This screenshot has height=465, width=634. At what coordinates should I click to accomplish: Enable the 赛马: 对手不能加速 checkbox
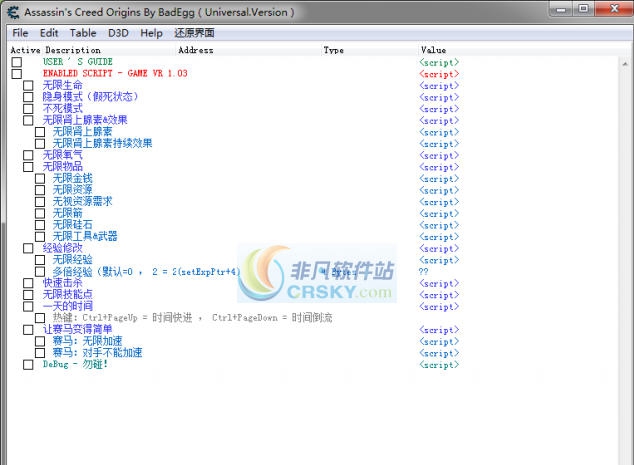[x=40, y=353]
